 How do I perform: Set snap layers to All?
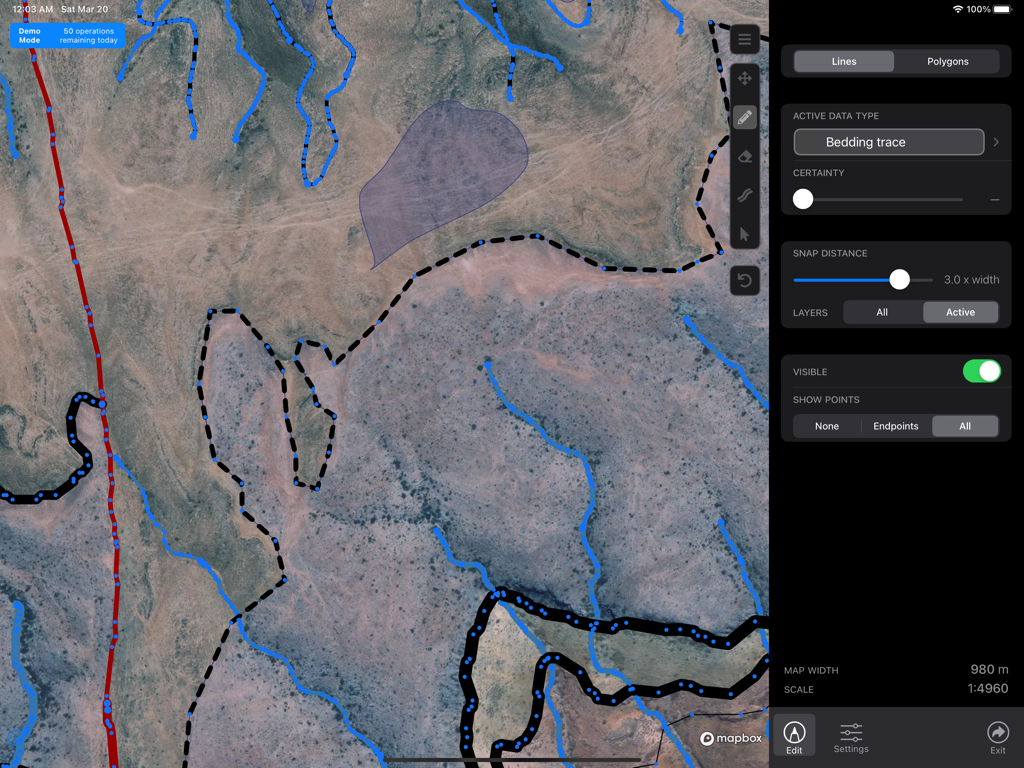coord(881,312)
